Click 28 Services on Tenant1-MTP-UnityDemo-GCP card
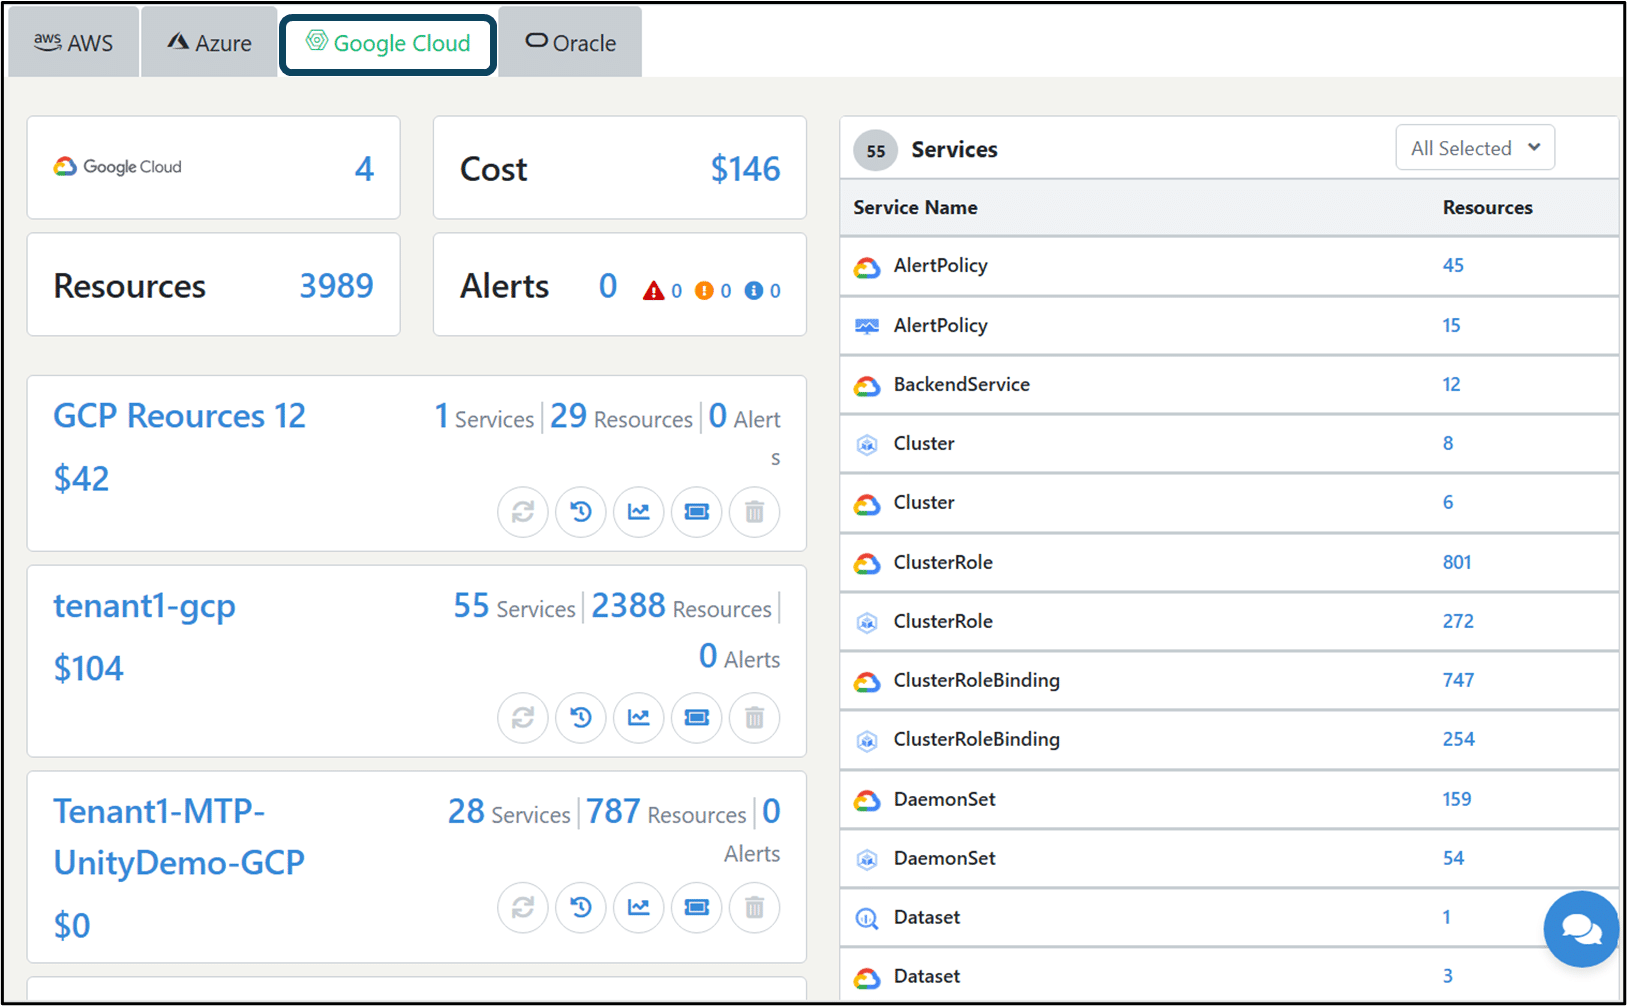This screenshot has width=1627, height=1006. 509,812
